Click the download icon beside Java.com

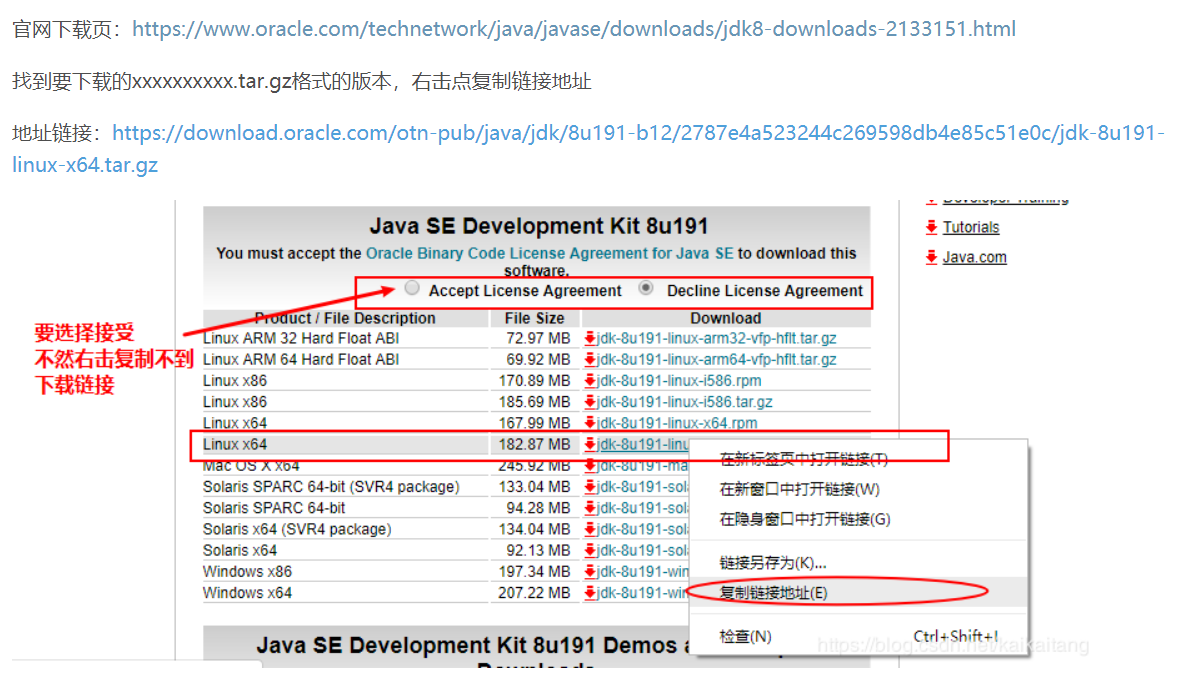(x=931, y=257)
